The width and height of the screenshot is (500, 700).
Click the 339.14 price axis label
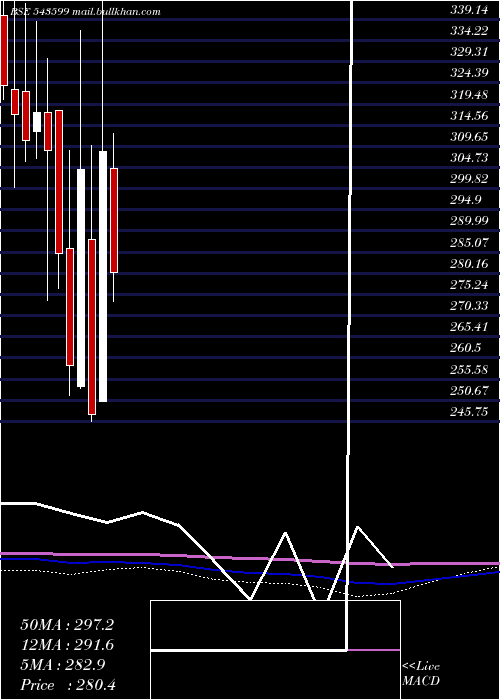[469, 10]
